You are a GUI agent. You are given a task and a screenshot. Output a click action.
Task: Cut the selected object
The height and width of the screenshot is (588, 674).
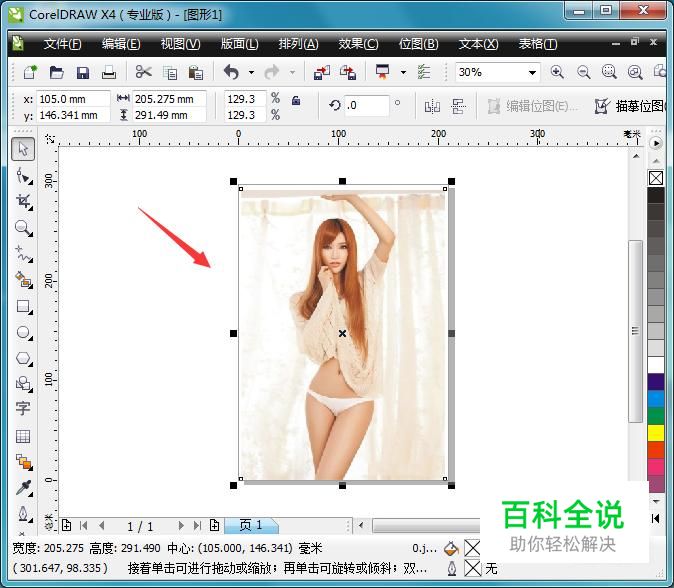[143, 72]
